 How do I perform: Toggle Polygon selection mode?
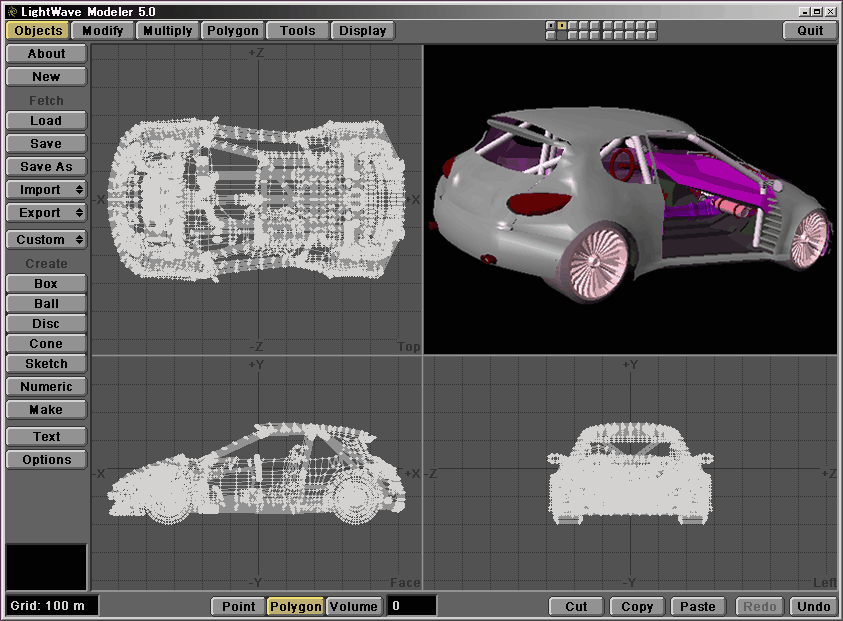coord(295,606)
